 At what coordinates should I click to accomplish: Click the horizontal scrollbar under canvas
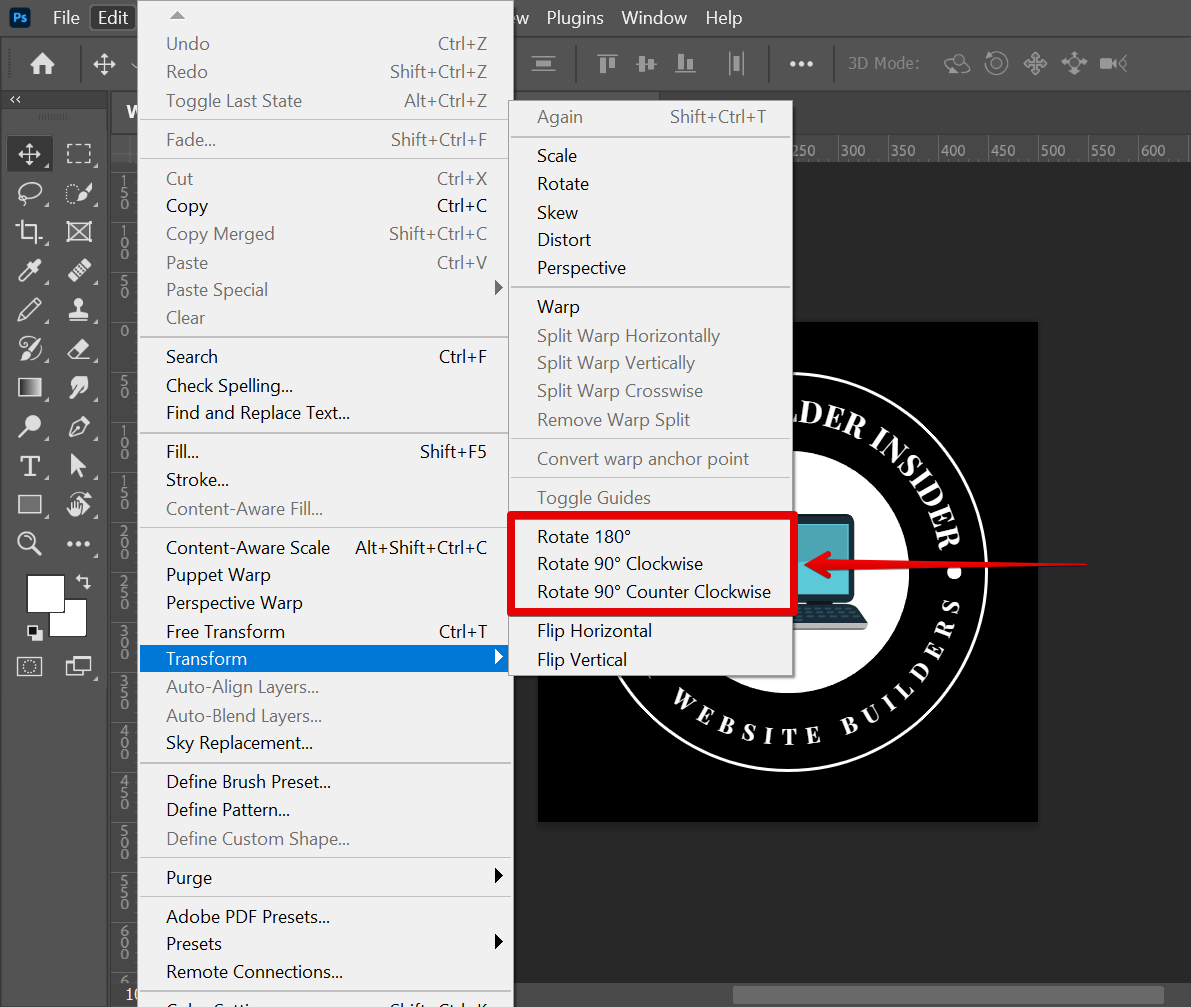[x=948, y=994]
